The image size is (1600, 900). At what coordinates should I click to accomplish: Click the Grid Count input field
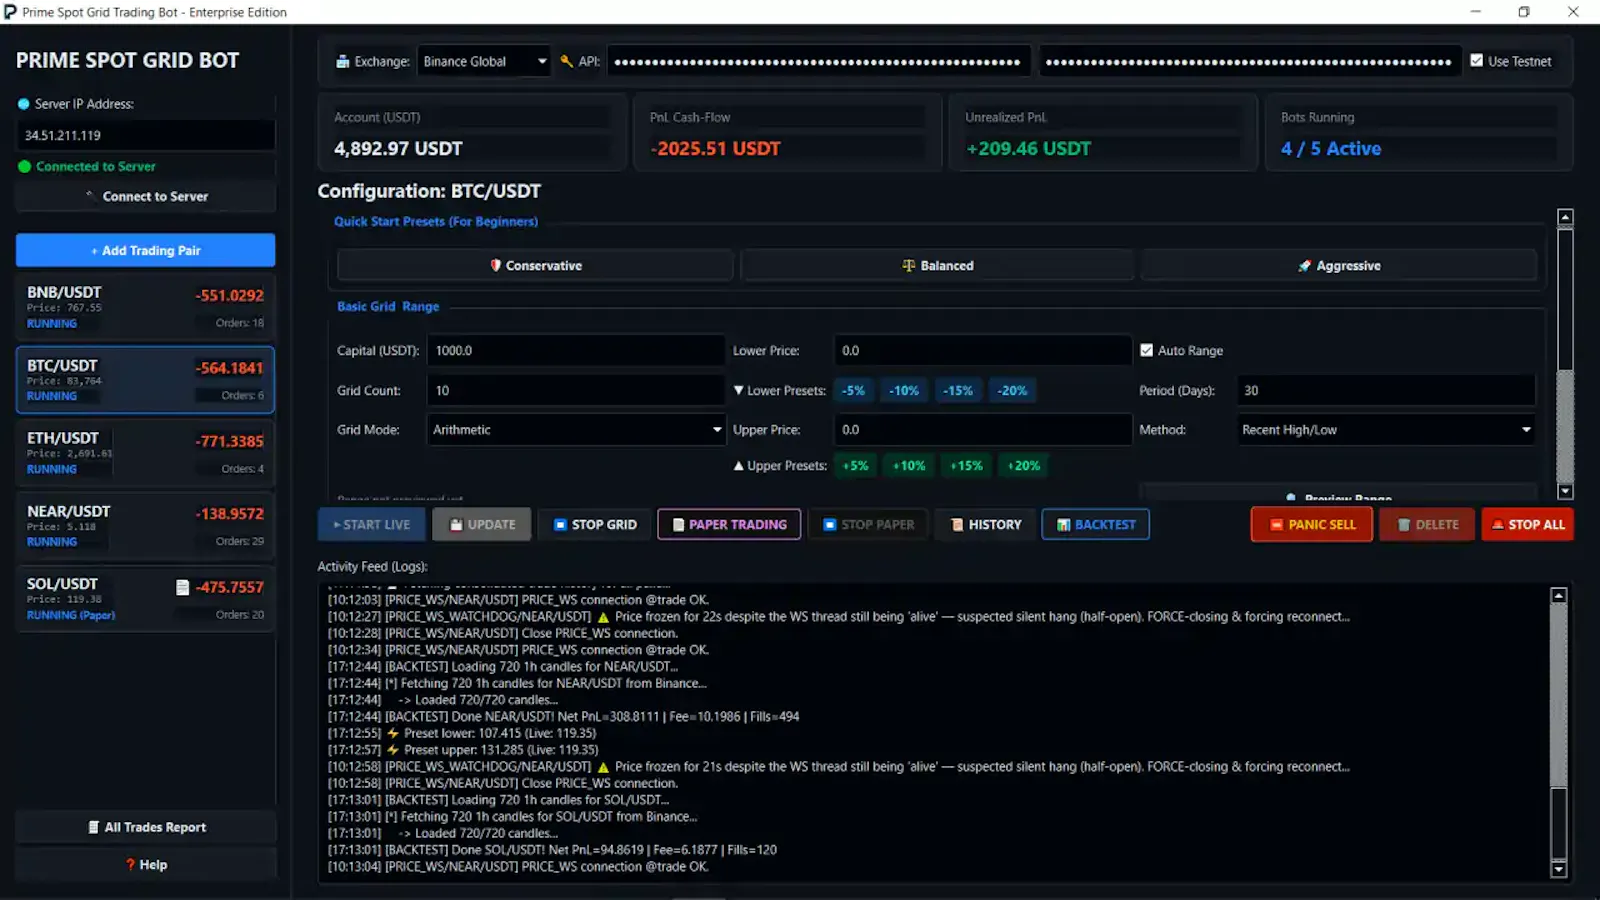click(576, 390)
